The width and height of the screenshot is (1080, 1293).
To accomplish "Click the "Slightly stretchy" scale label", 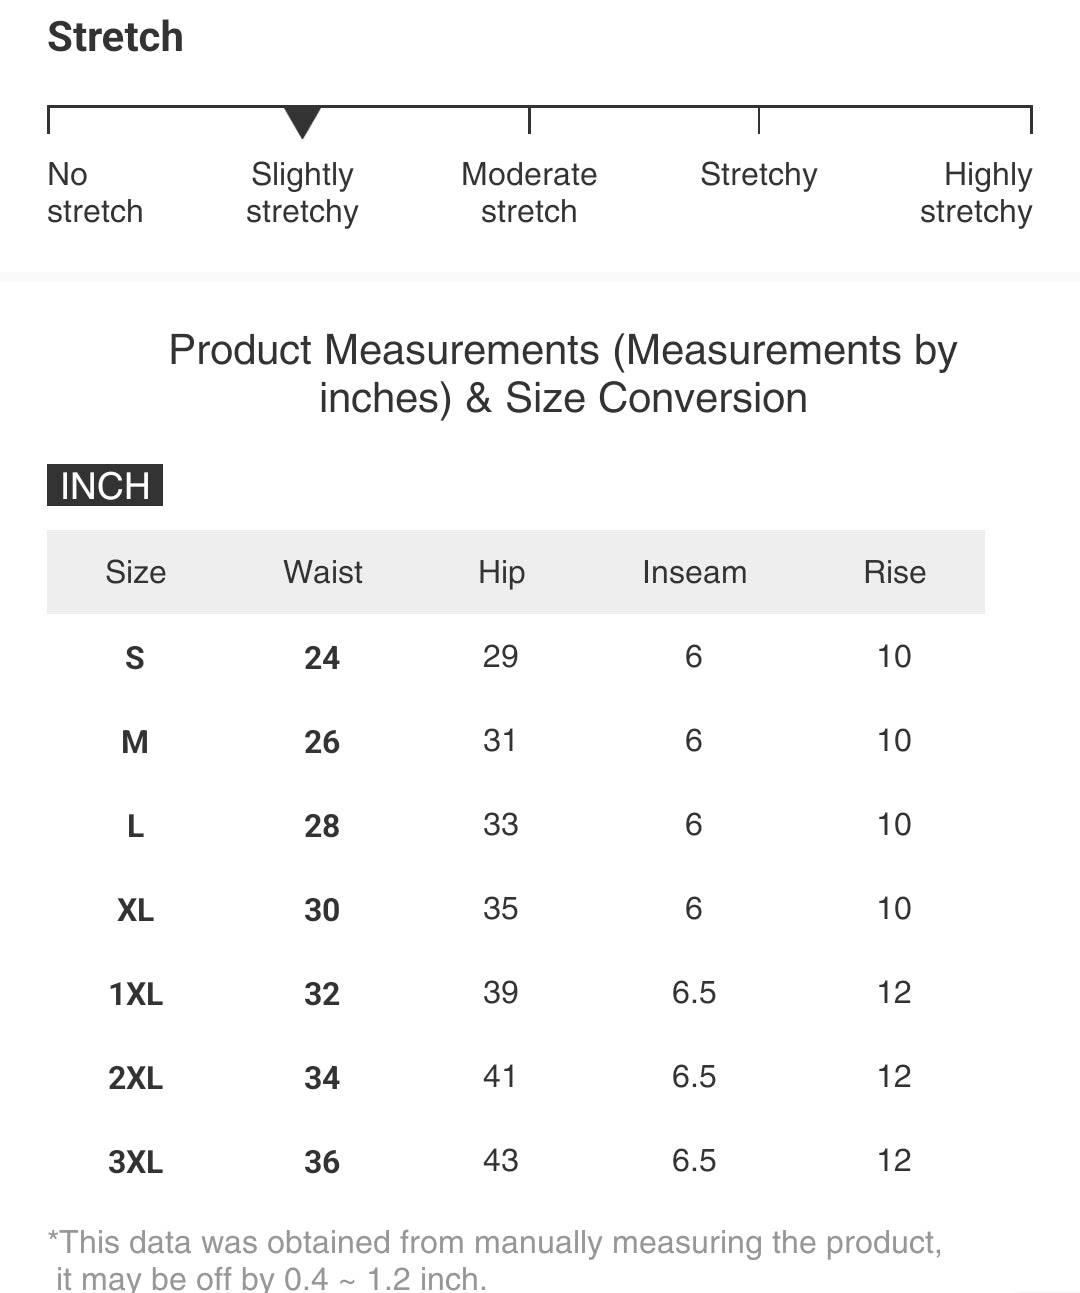I will (x=302, y=193).
